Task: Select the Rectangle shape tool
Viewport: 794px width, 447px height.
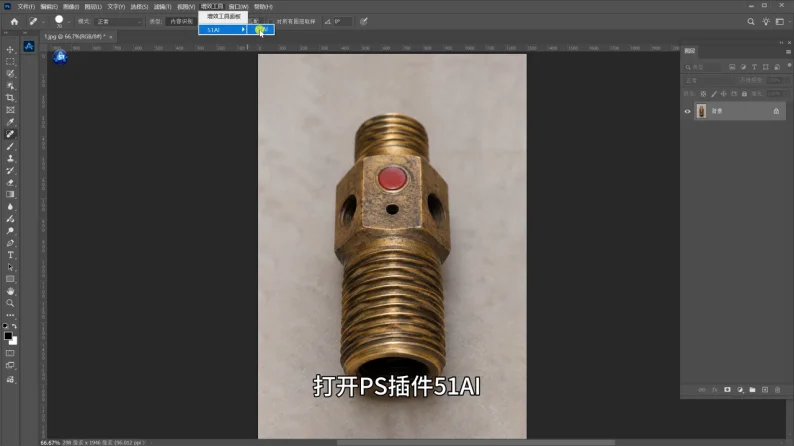Action: tap(10, 279)
